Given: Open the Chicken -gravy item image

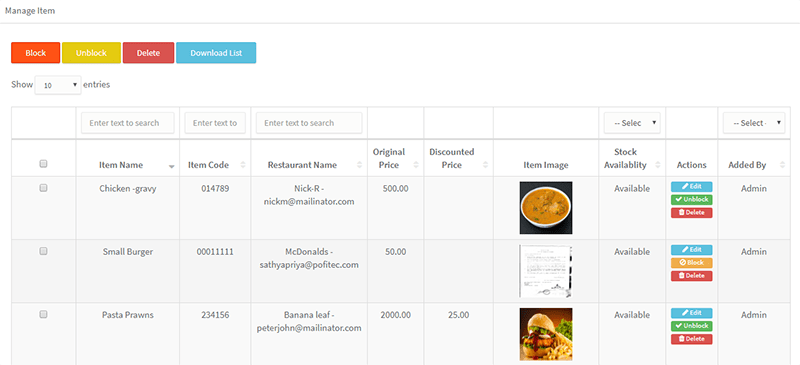Looking at the screenshot, I should pyautogui.click(x=546, y=208).
